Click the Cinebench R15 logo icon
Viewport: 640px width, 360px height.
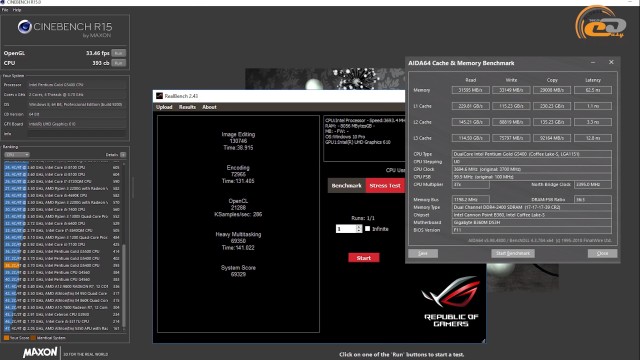(x=24, y=27)
